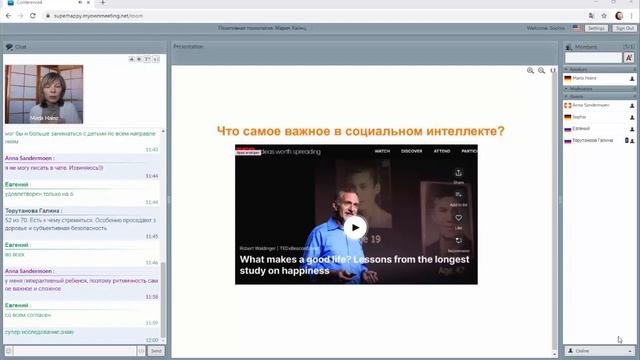Image resolution: width=640 pixels, height=360 pixels.
Task: Open the browser profile avatar
Action: (619, 16)
